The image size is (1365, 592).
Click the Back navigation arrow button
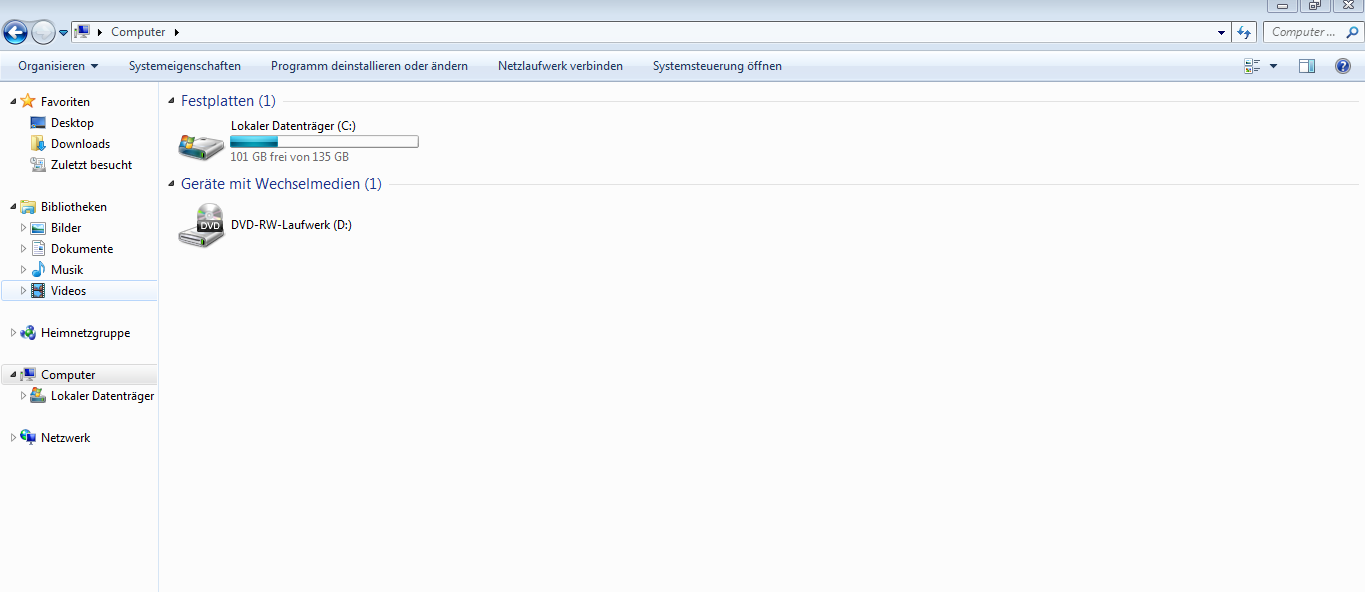point(15,33)
